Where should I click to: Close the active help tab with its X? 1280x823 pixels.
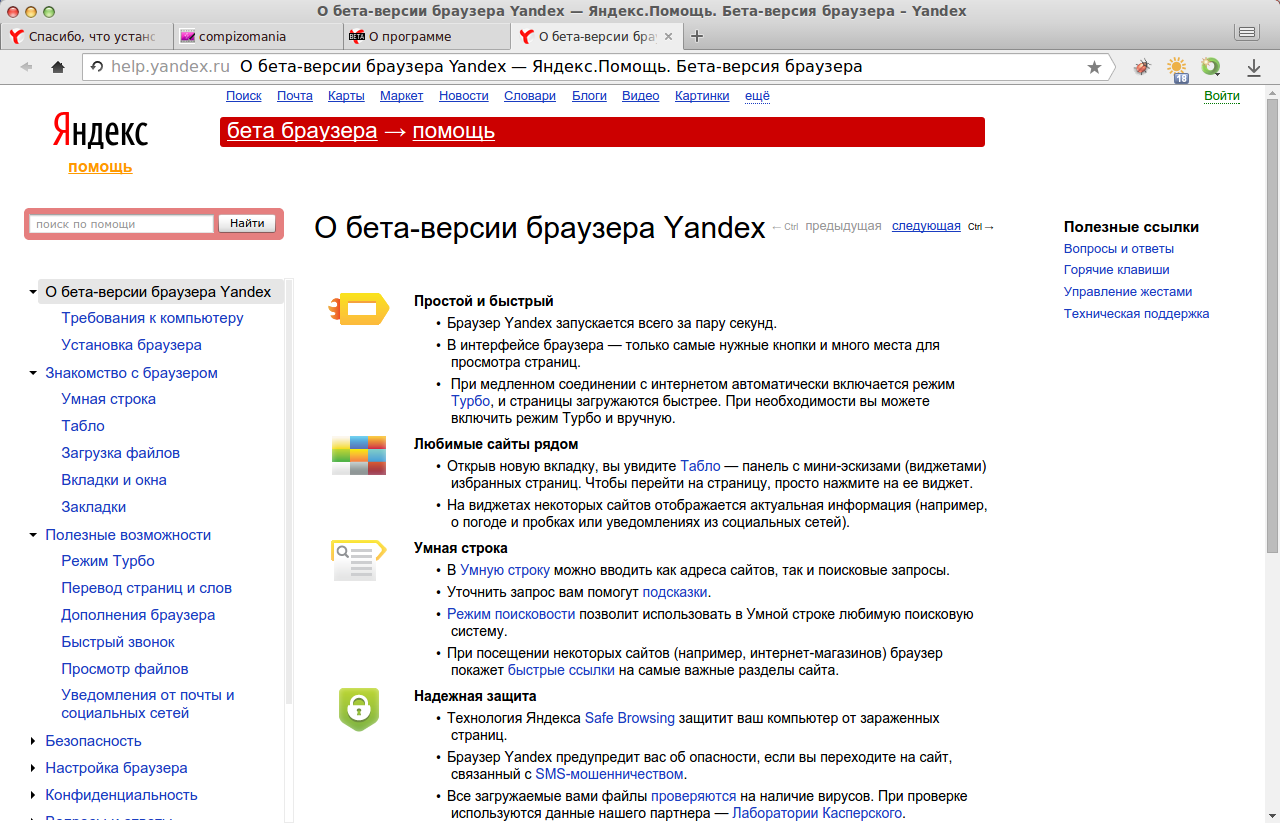coord(668,37)
